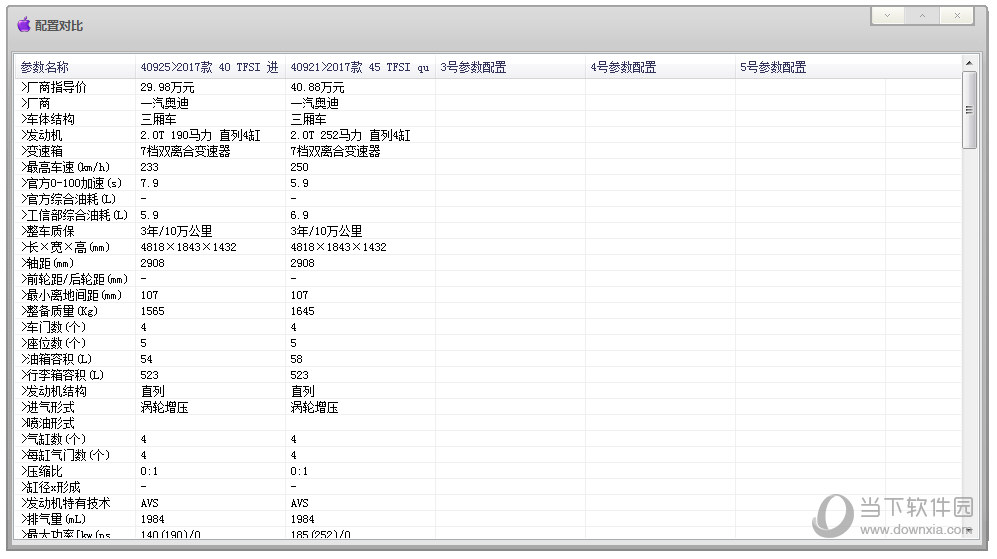
Task: Select the 最高车速(km/h) row label
Action: point(65,167)
